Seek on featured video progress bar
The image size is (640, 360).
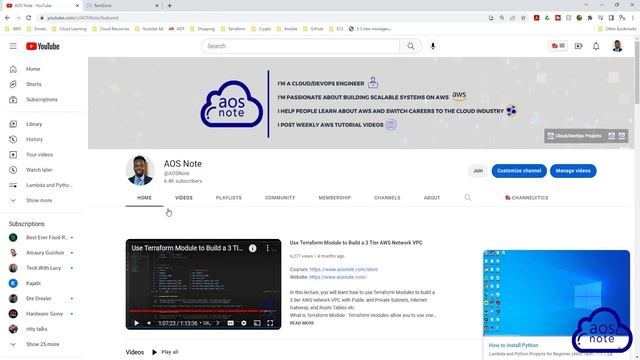(x=203, y=311)
